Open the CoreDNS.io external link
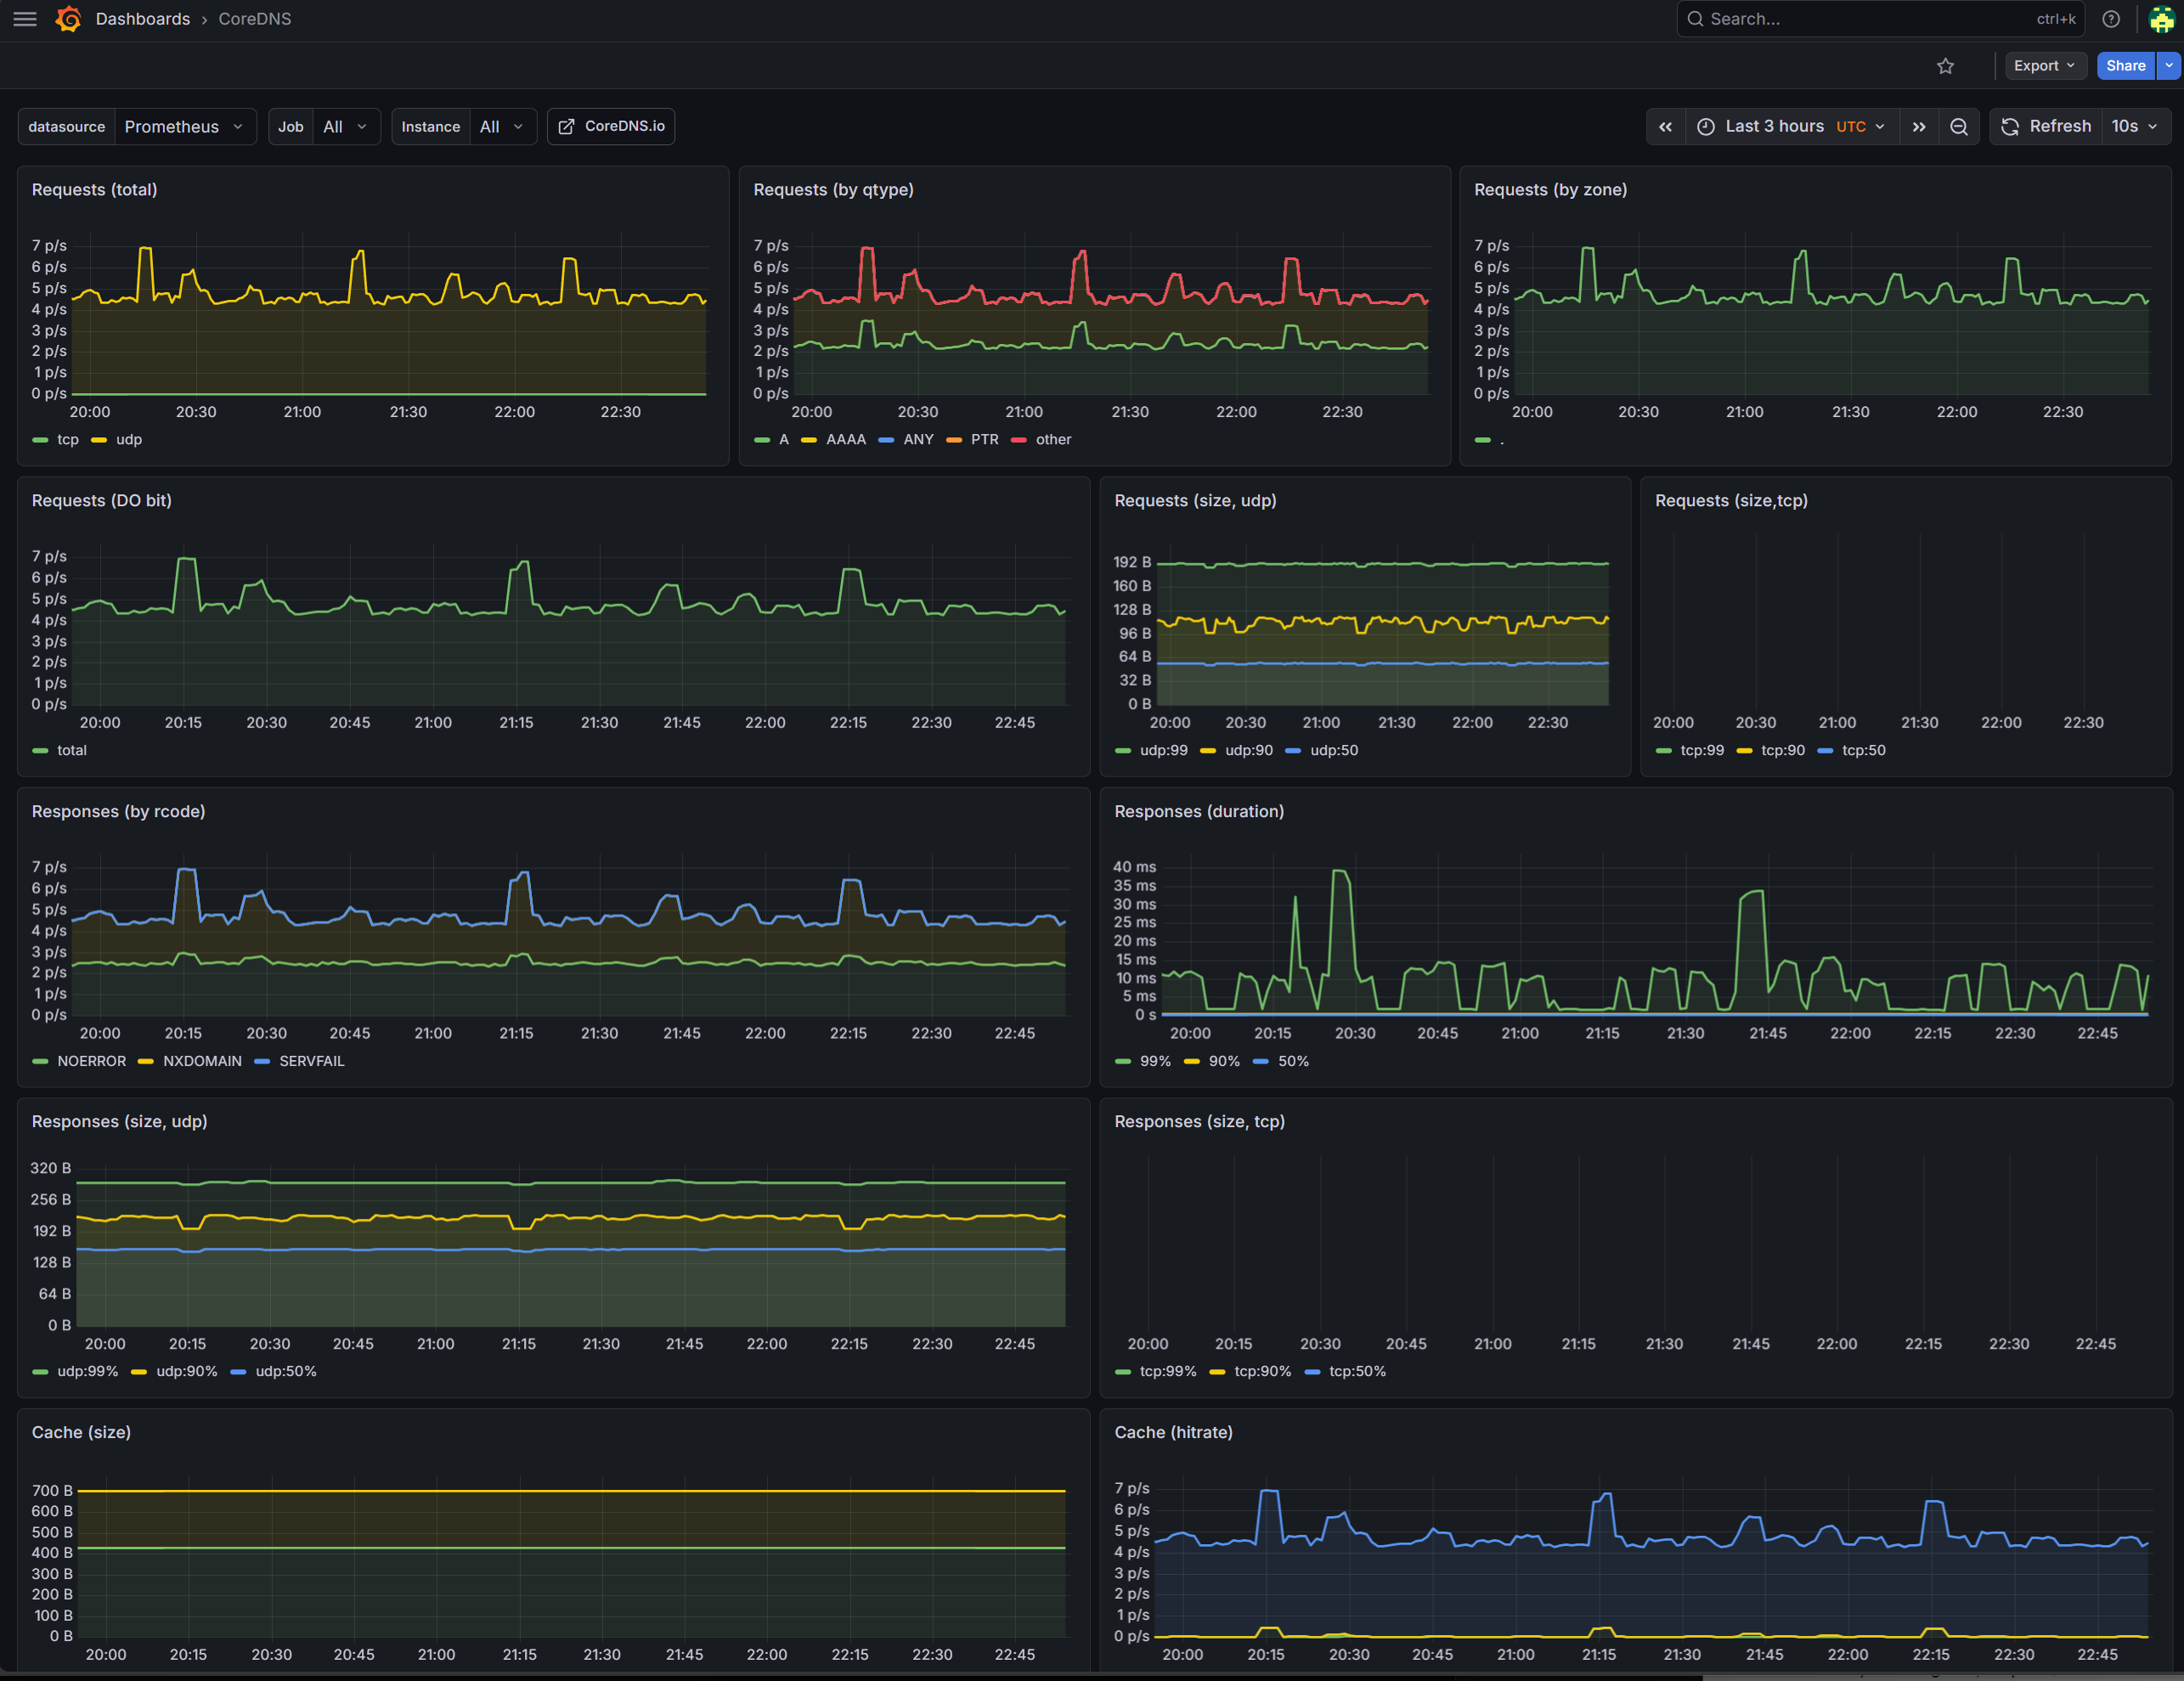The width and height of the screenshot is (2184, 1681). (x=611, y=126)
